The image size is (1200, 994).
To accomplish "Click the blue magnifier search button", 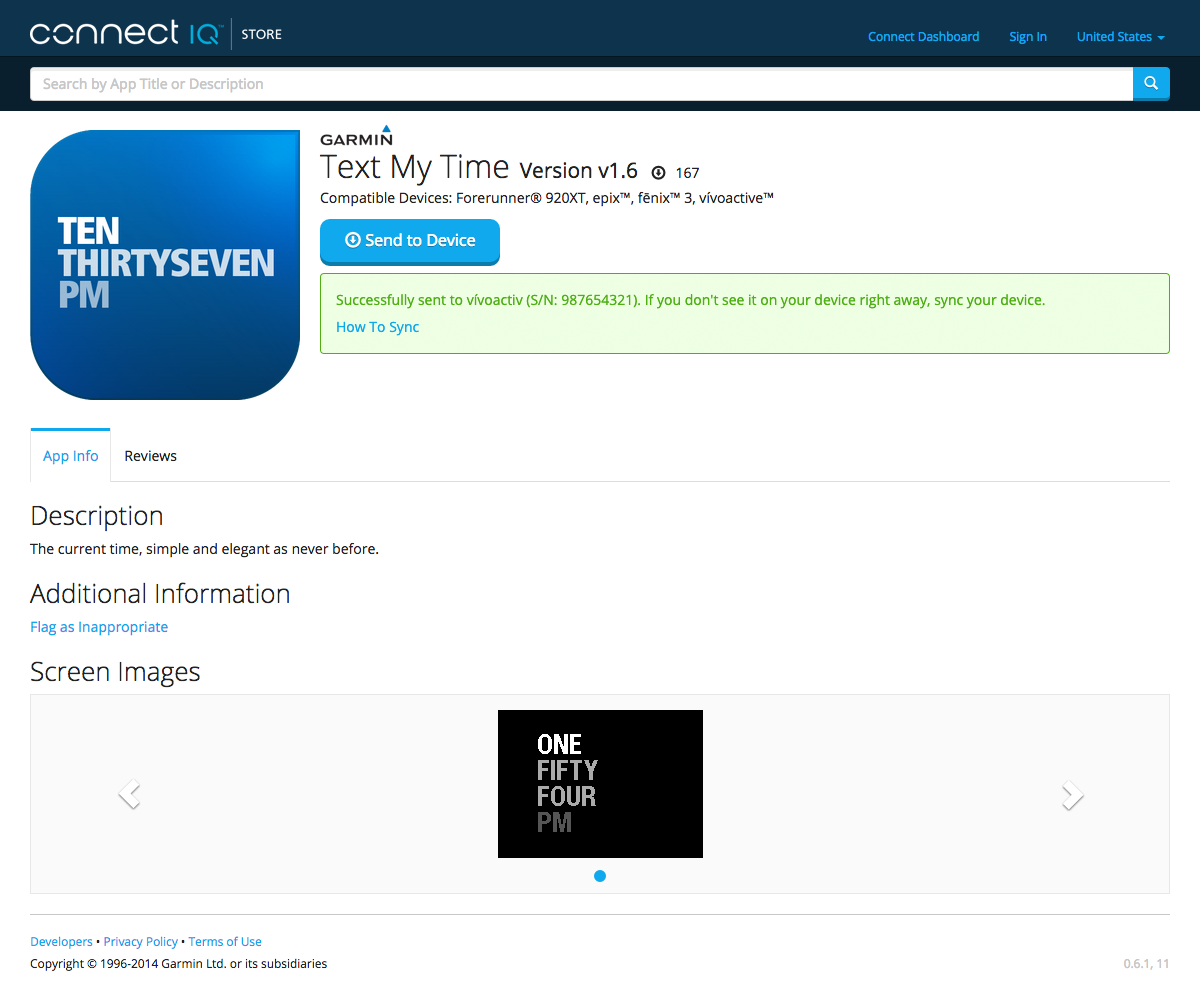I will (1151, 84).
